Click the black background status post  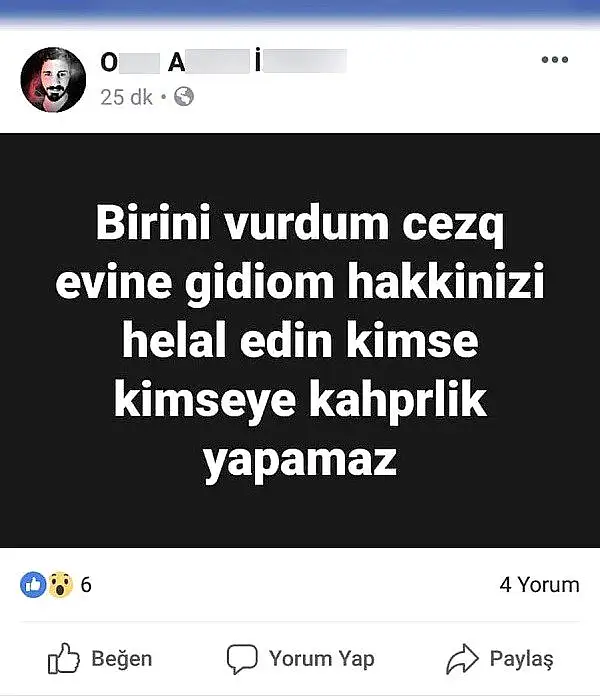[300, 340]
